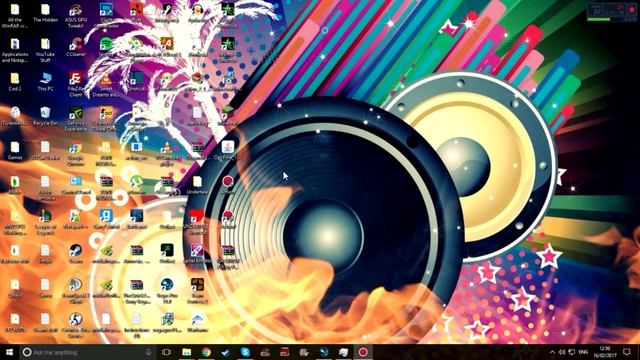Viewport: 640px width, 360px height.
Task: Open Task View from the taskbar
Action: point(166,352)
